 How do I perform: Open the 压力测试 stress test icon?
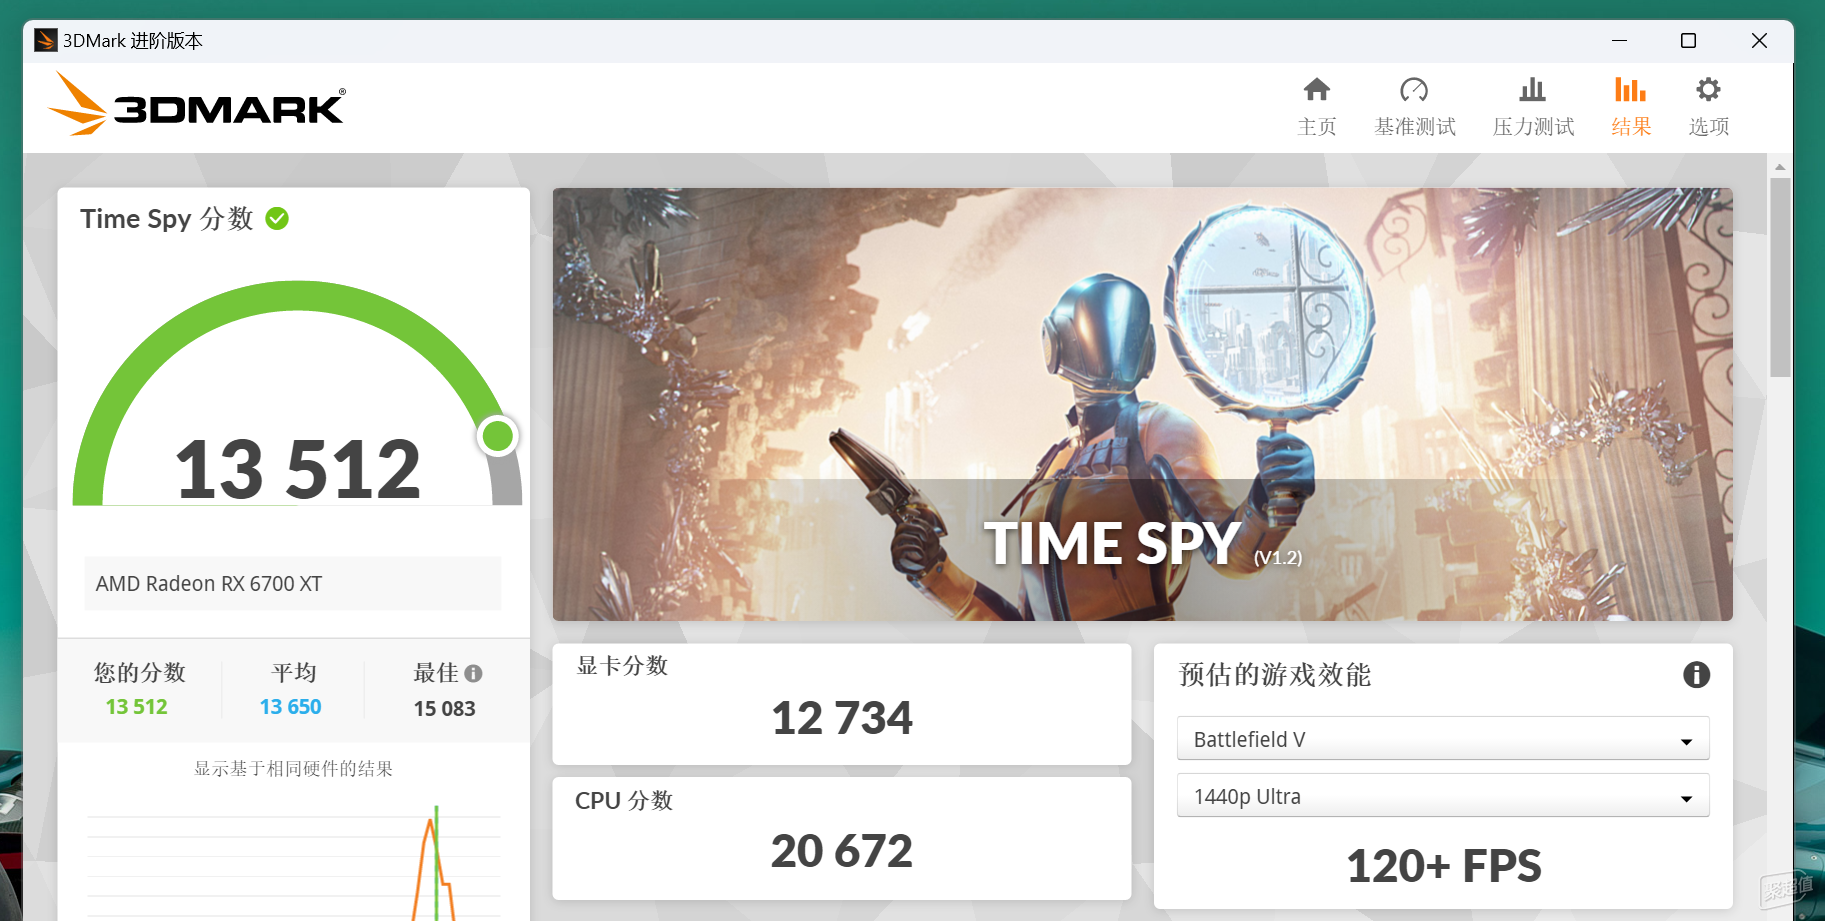[1532, 90]
